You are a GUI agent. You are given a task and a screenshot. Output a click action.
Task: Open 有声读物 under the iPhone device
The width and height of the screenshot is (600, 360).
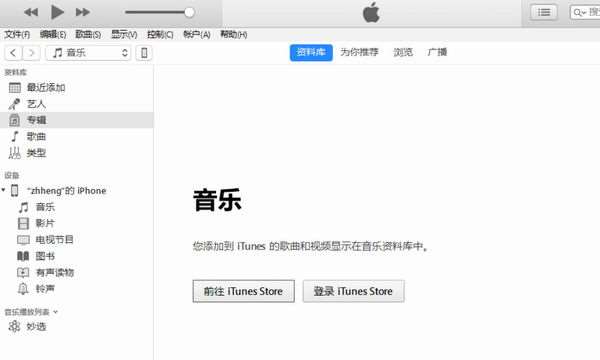tap(55, 272)
